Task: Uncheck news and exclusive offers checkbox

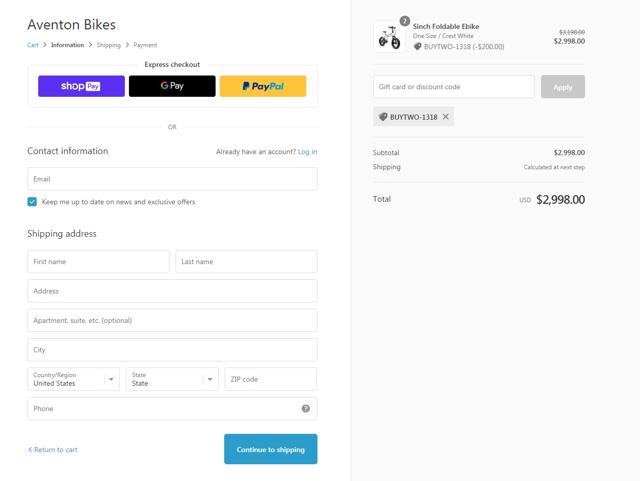Action: click(x=32, y=202)
